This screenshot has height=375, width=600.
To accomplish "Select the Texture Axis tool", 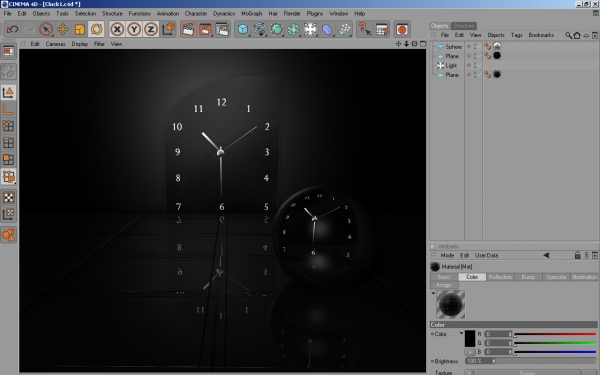I will pos(8,214).
